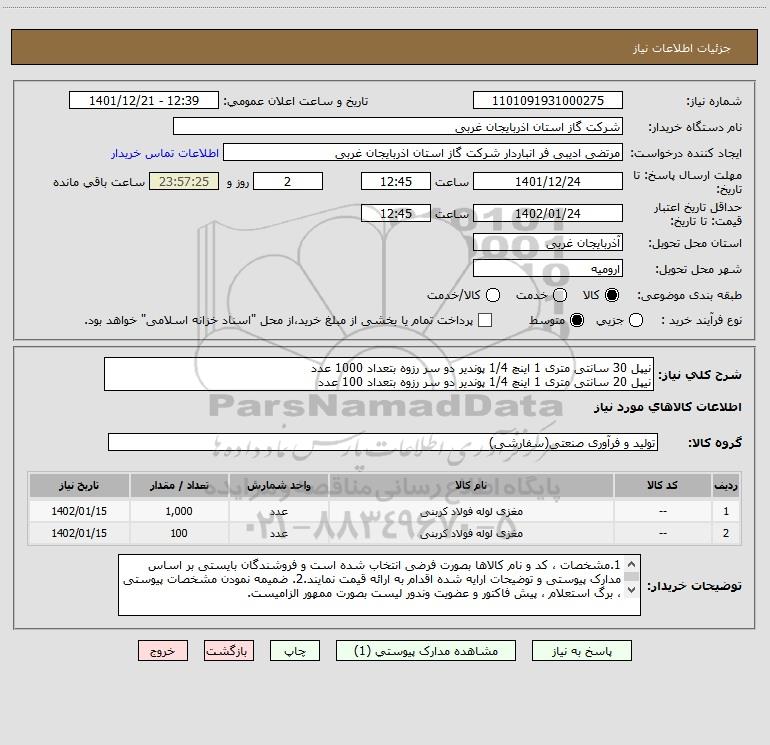This screenshot has width=770, height=745.
Task: Click the تعداد / مقدار column header
Action: click(179, 485)
